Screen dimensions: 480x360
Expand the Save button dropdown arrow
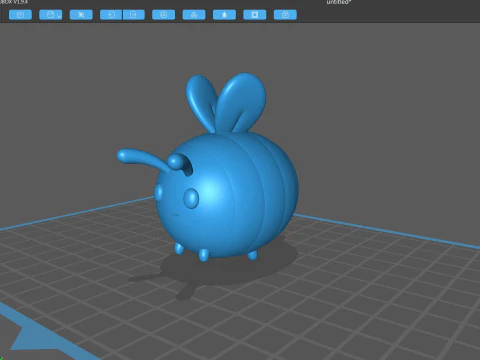[59, 16]
